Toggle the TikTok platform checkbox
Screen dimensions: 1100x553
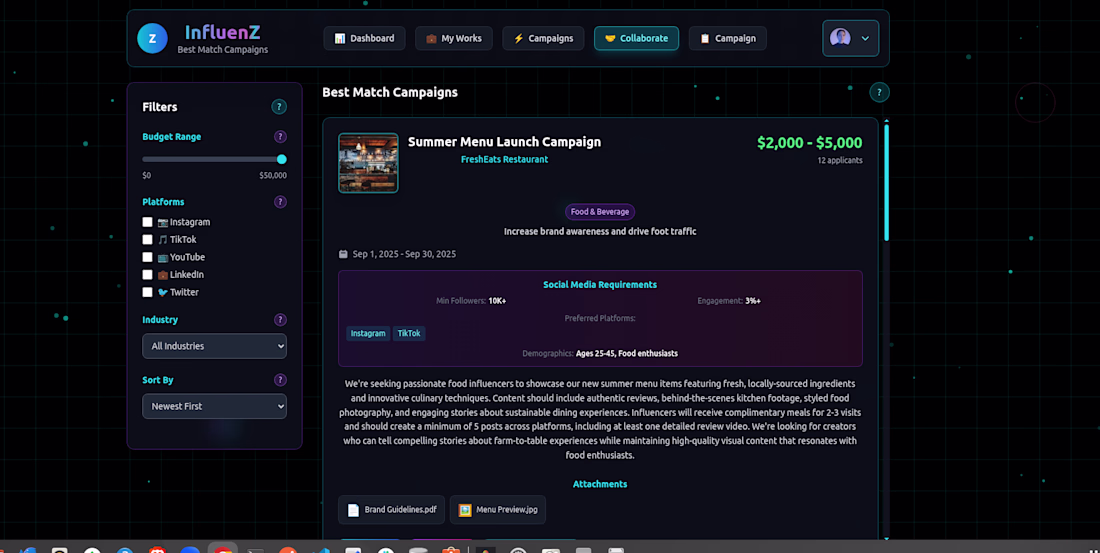(x=147, y=239)
